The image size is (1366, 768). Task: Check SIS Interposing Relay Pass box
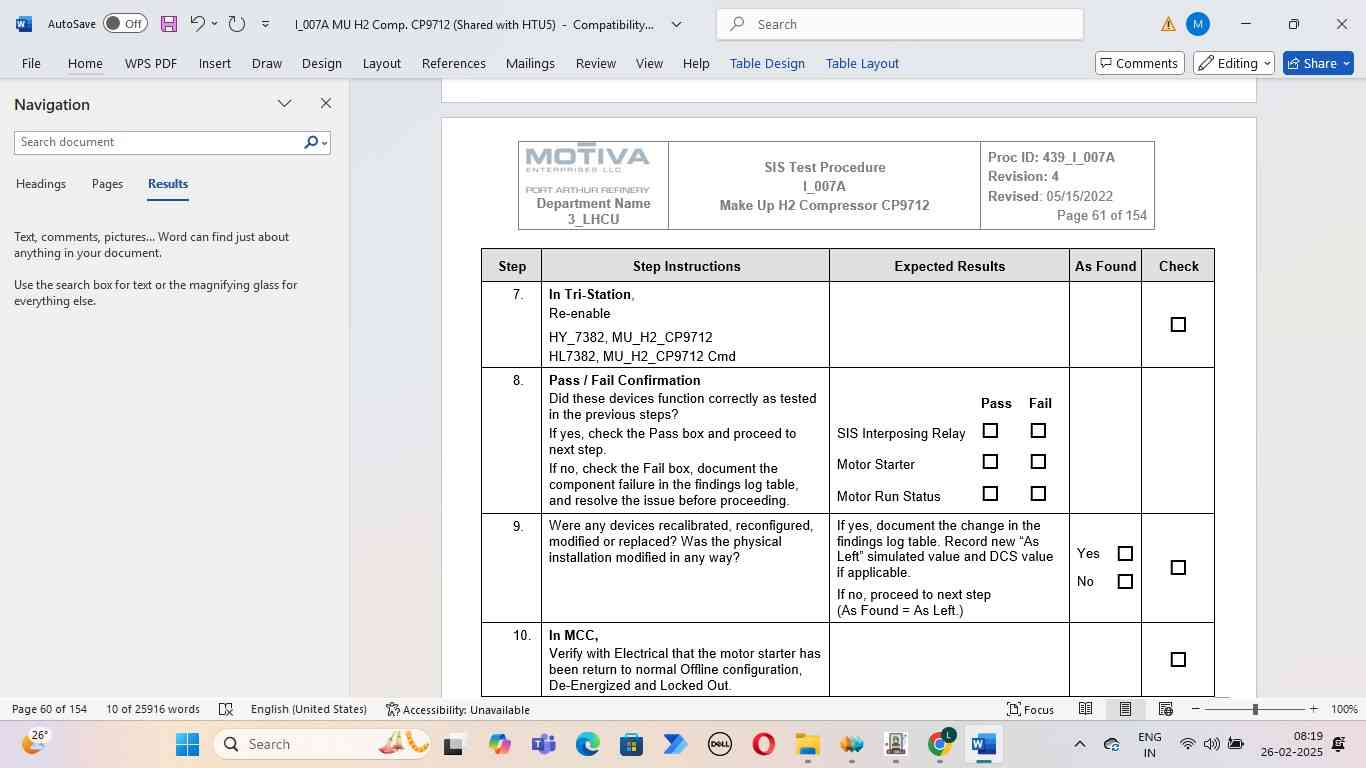coord(990,430)
